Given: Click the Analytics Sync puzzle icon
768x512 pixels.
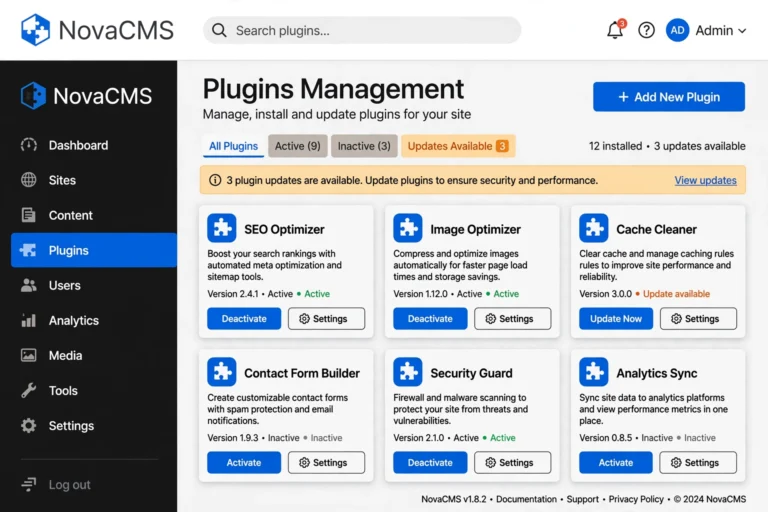Looking at the screenshot, I should click(x=594, y=372).
